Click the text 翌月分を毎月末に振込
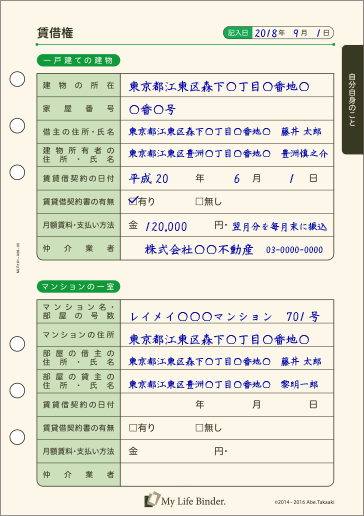 [279, 227]
